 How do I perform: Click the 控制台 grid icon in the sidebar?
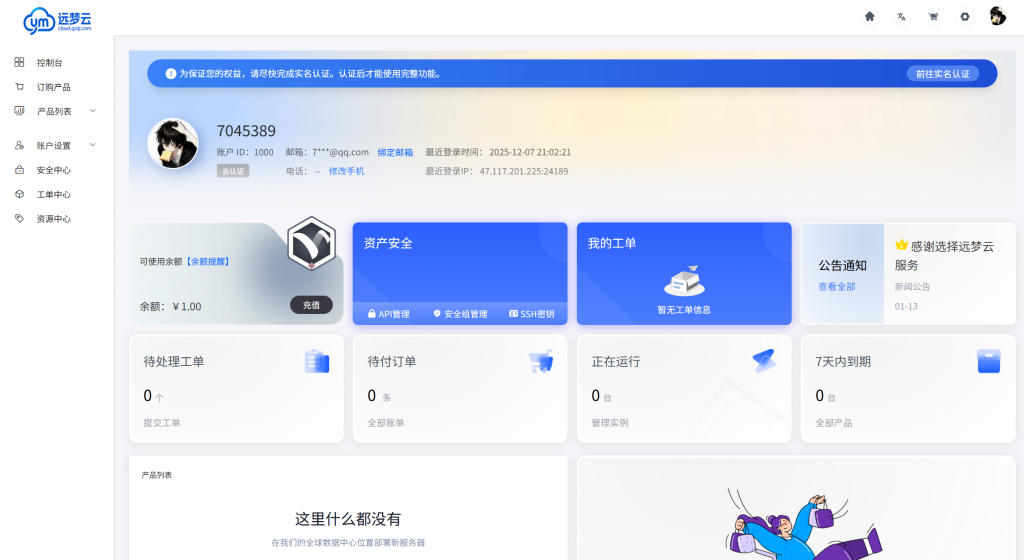20,62
